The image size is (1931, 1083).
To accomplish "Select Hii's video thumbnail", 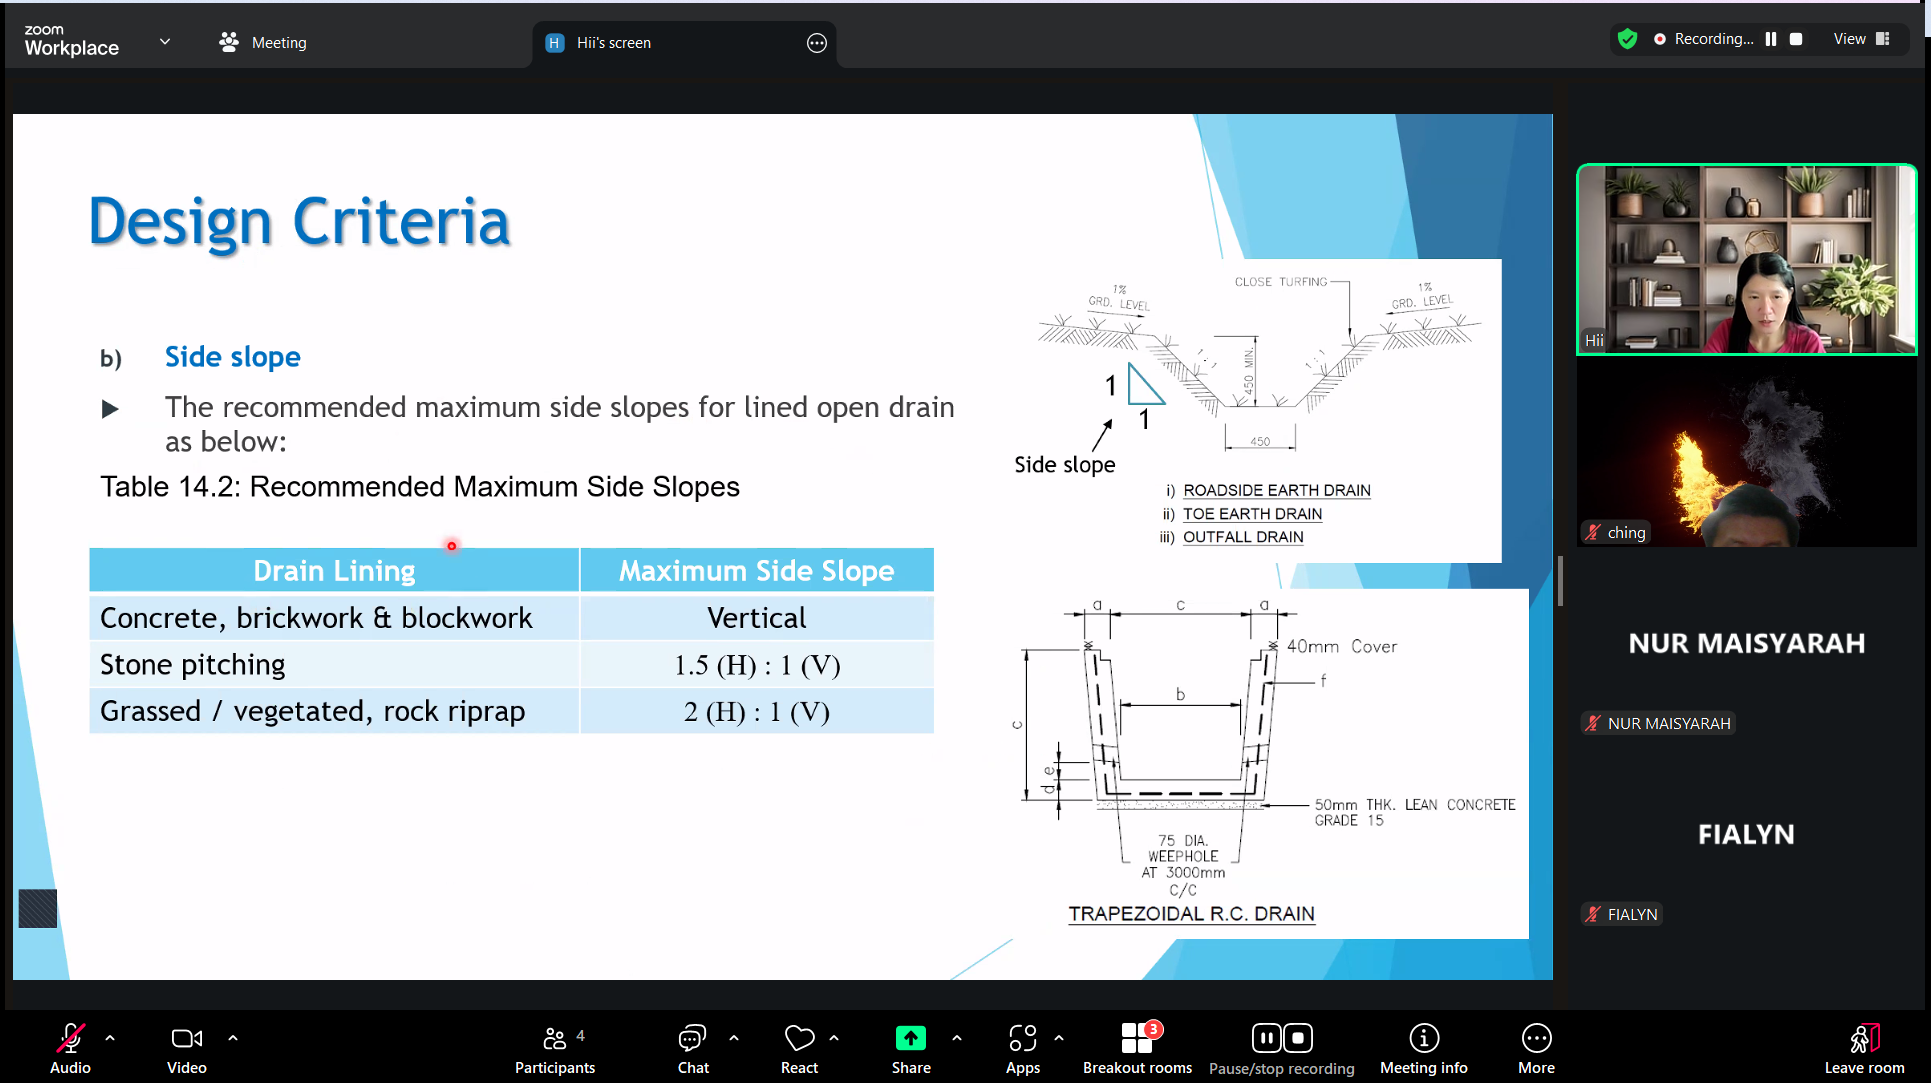I will pos(1746,259).
